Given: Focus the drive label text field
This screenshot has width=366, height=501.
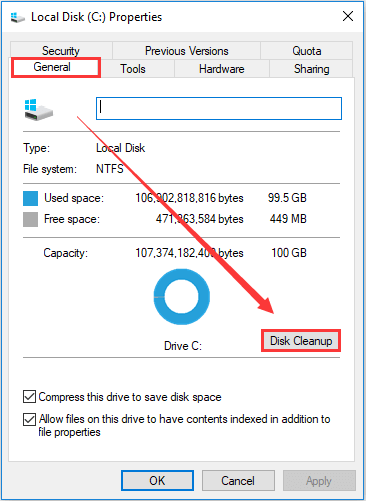Looking at the screenshot, I should click(x=219, y=108).
